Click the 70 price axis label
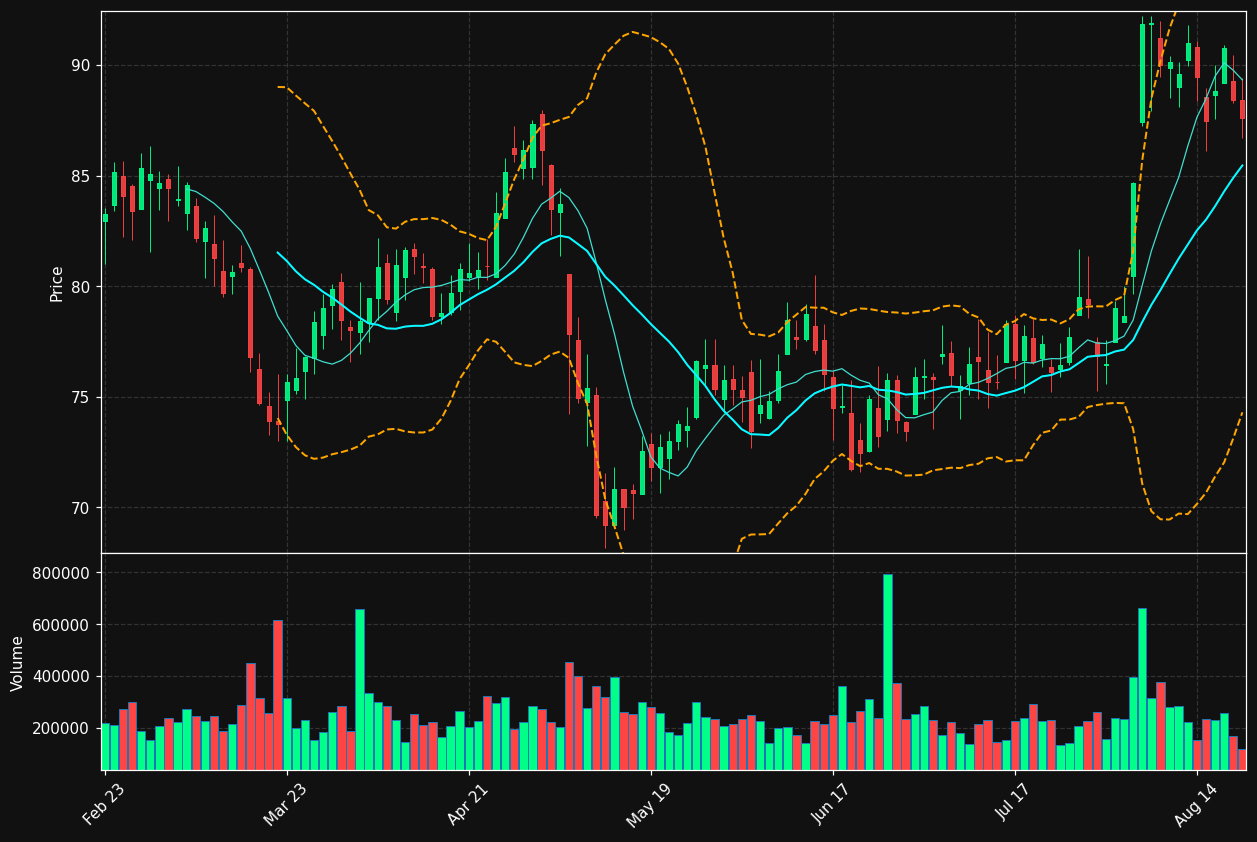 80,508
